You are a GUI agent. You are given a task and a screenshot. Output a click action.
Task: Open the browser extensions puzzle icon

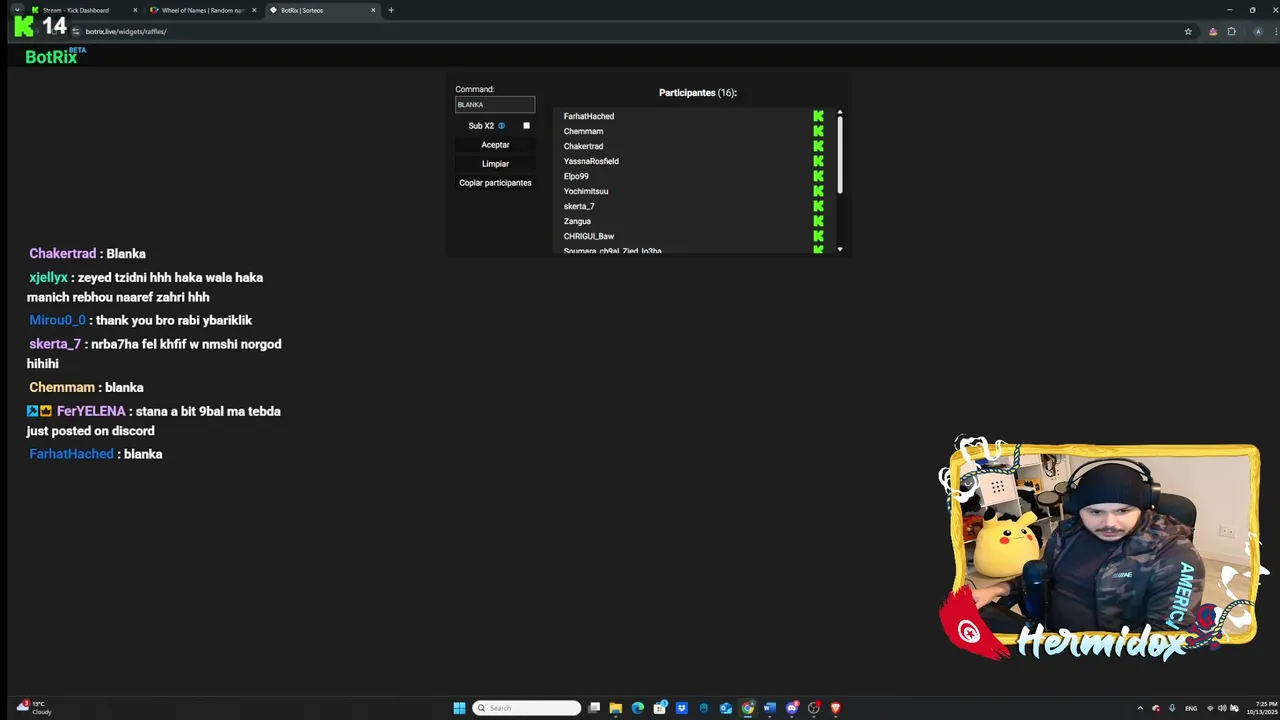[1232, 31]
